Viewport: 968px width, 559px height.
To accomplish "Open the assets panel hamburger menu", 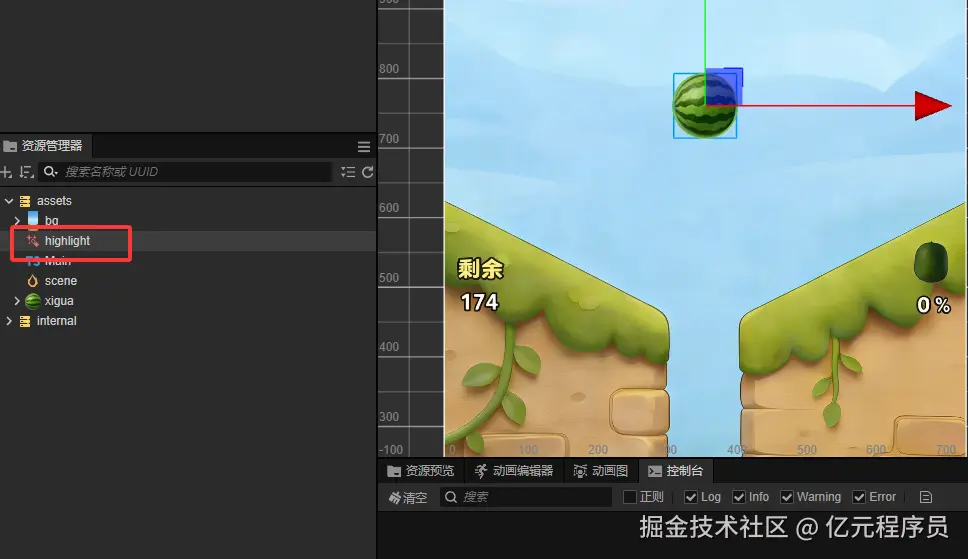I will click(364, 146).
